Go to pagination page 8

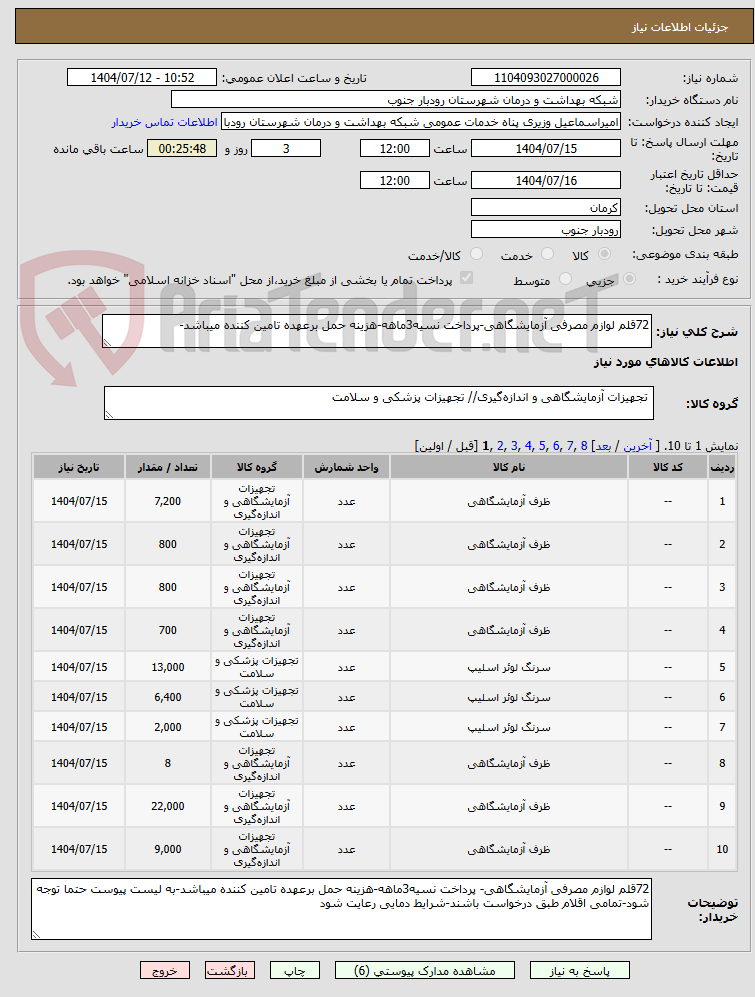[x=584, y=446]
